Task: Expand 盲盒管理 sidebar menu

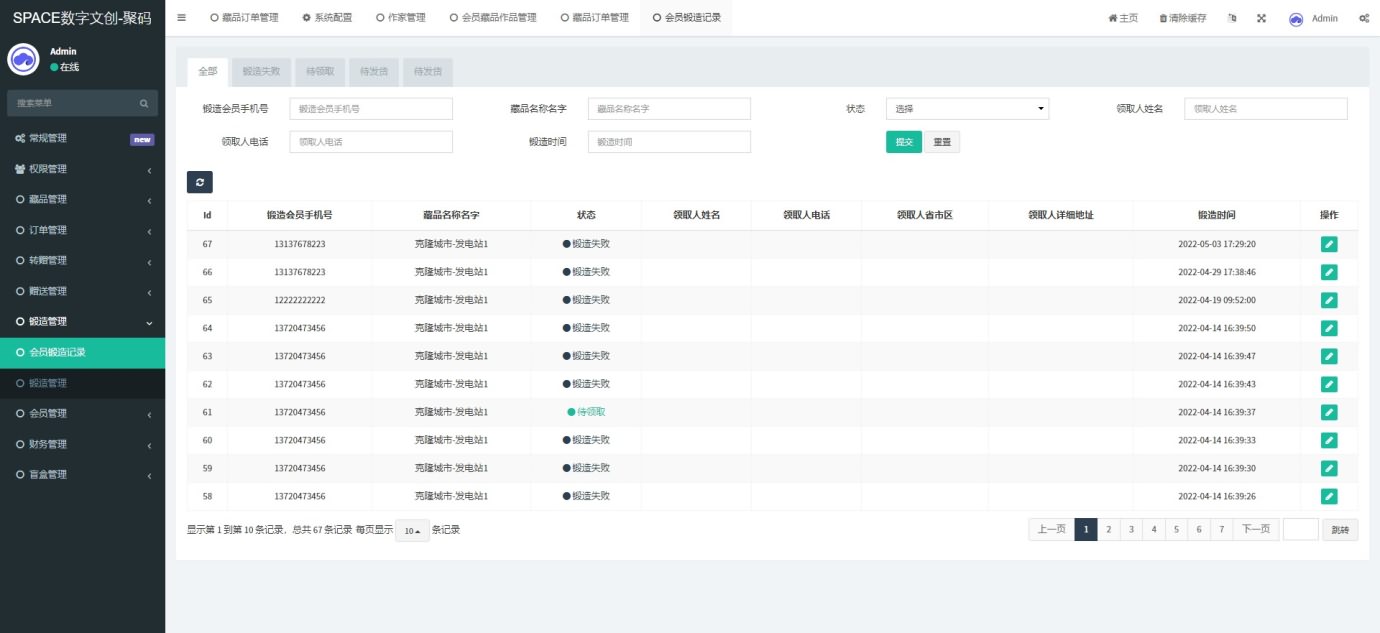Action: pos(82,474)
